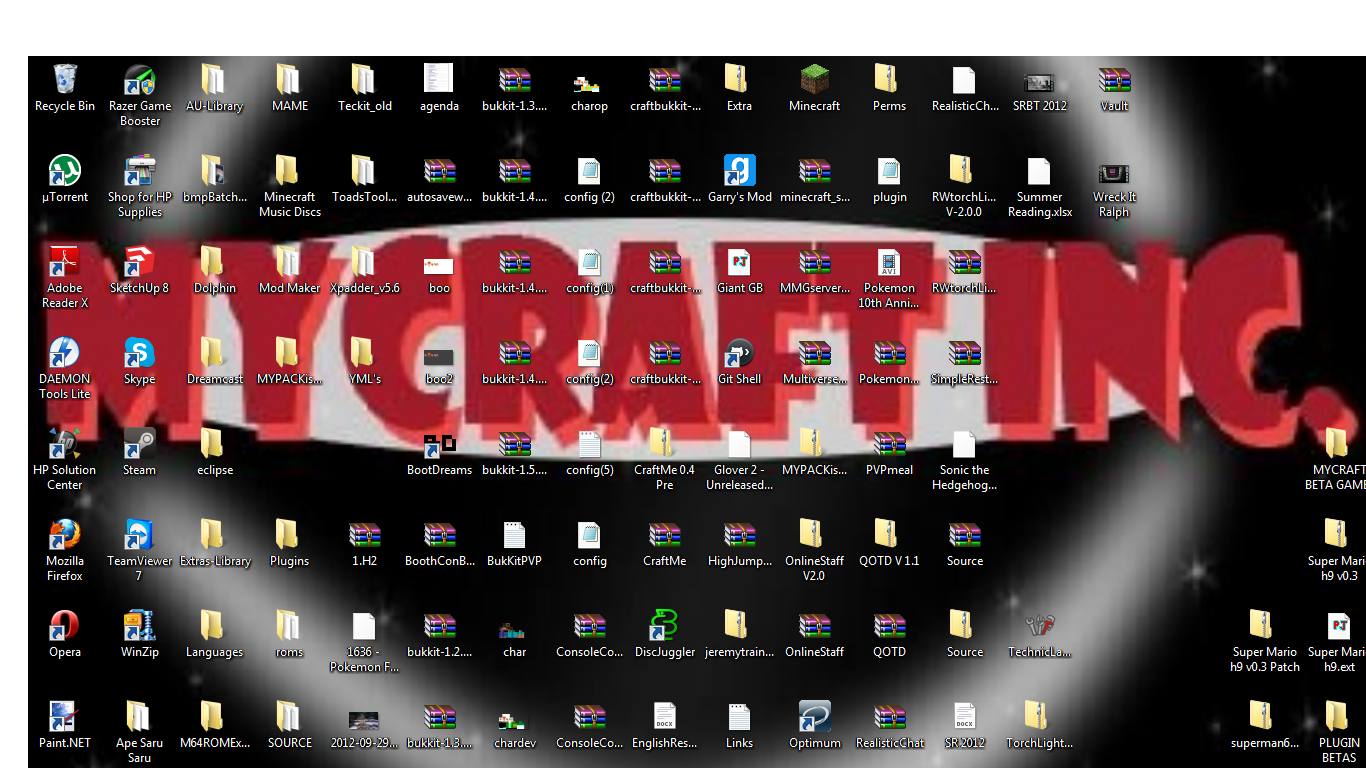Click the WinZip desktop icon
This screenshot has height=768, width=1366.
[x=140, y=626]
